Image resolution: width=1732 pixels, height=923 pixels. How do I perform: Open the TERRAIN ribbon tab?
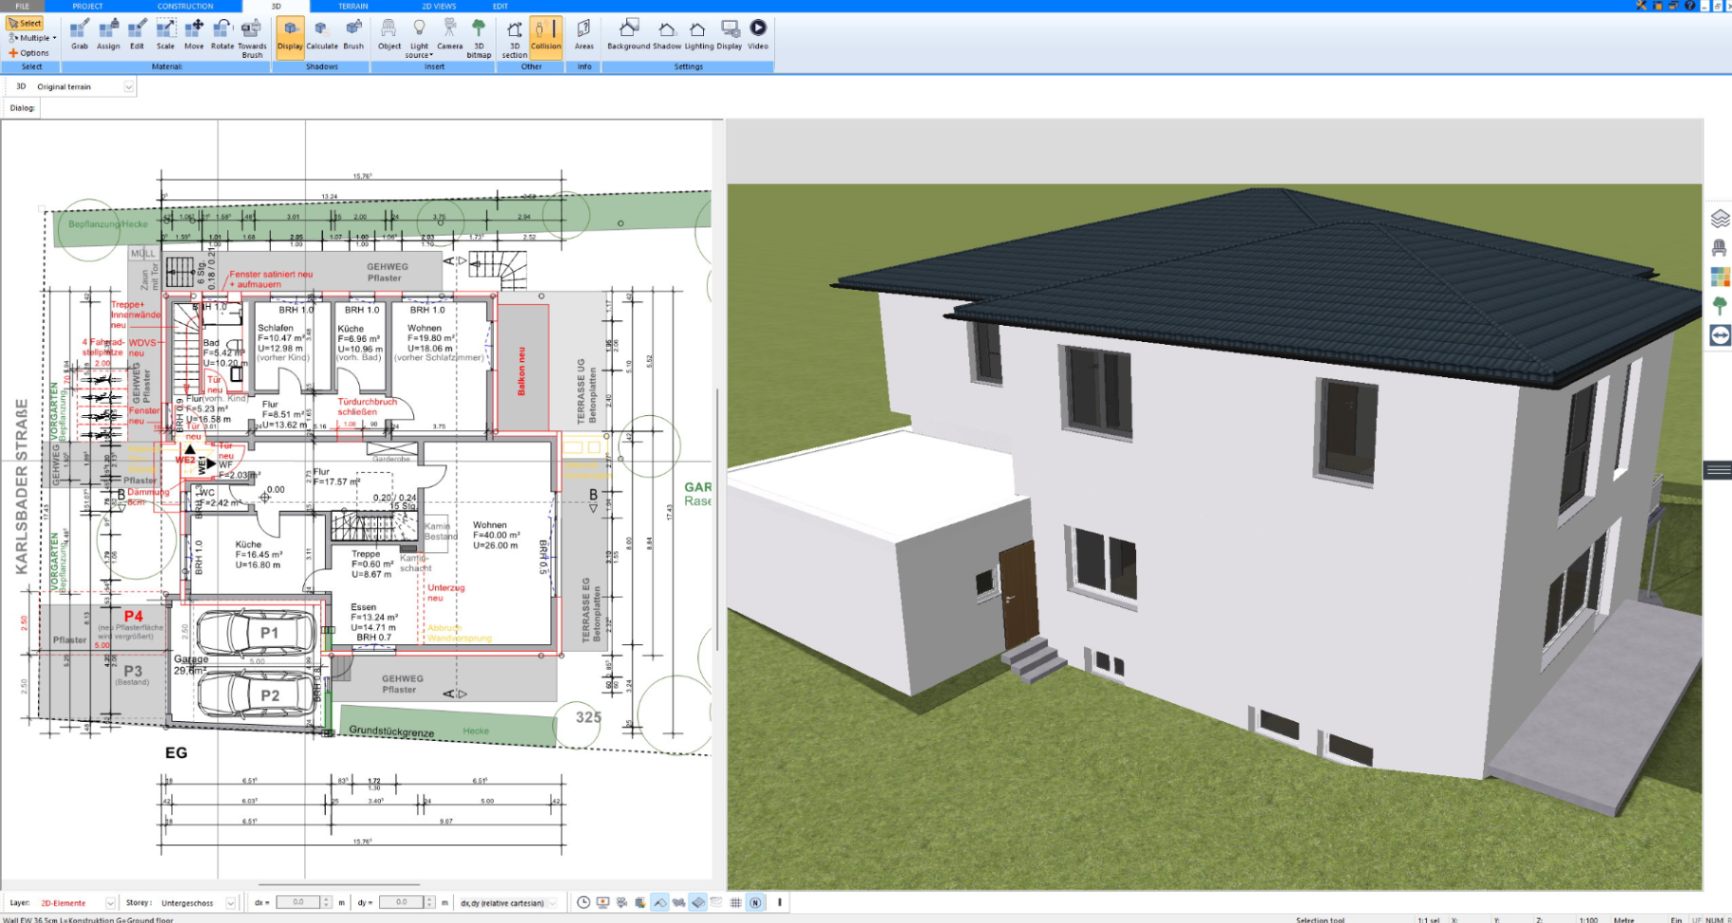pyautogui.click(x=353, y=6)
